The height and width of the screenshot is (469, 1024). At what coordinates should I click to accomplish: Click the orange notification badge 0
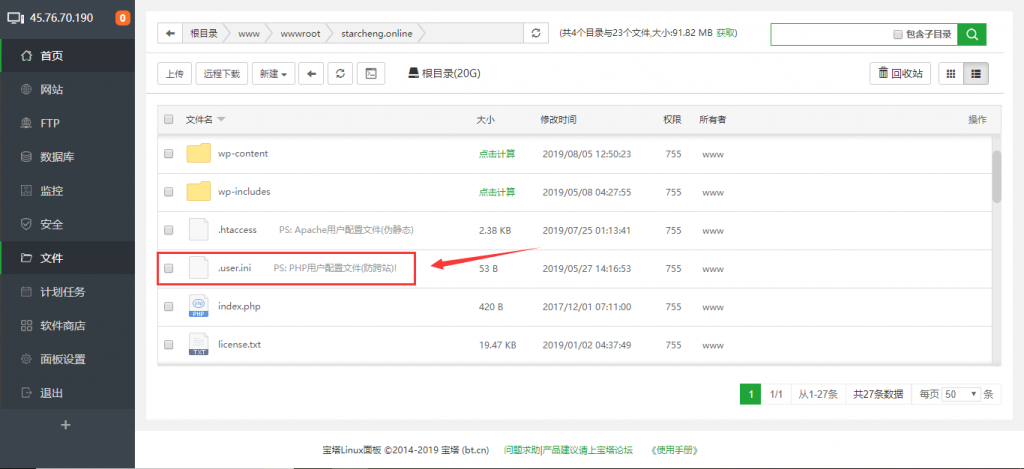[122, 18]
